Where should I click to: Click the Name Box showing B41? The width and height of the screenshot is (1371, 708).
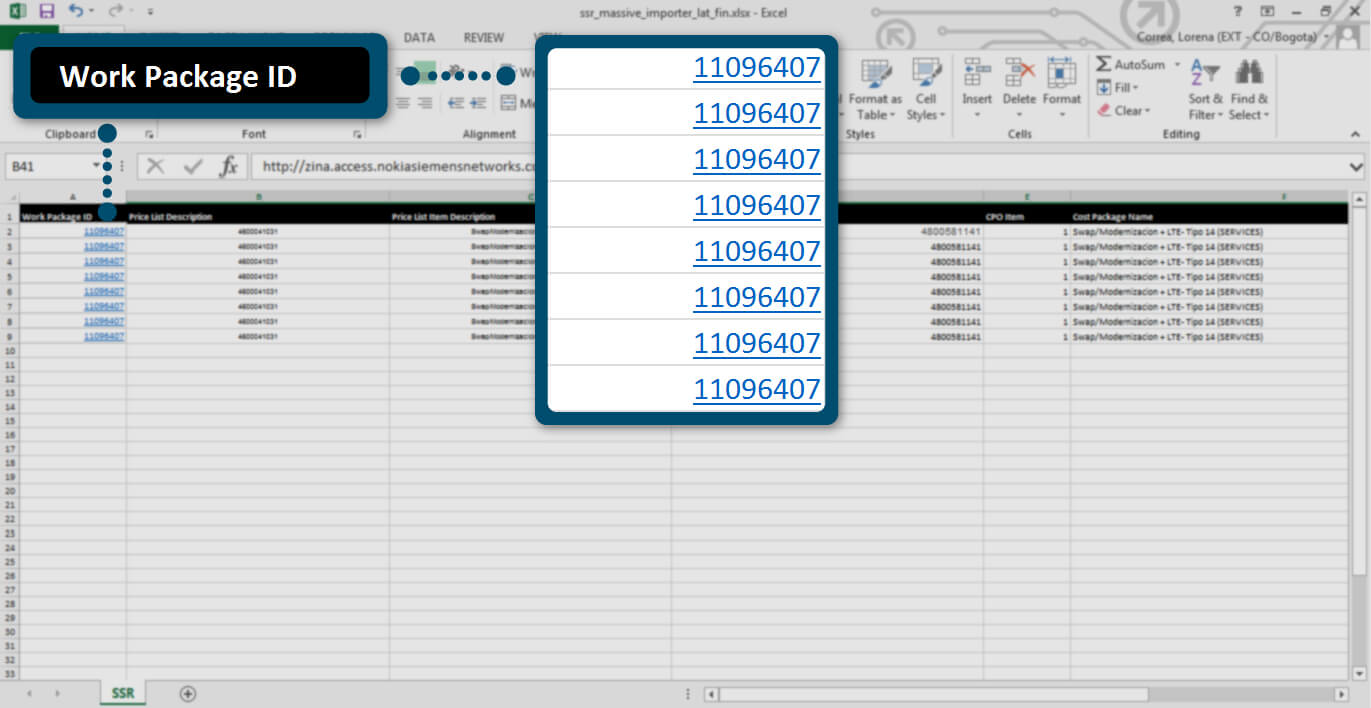[x=50, y=166]
